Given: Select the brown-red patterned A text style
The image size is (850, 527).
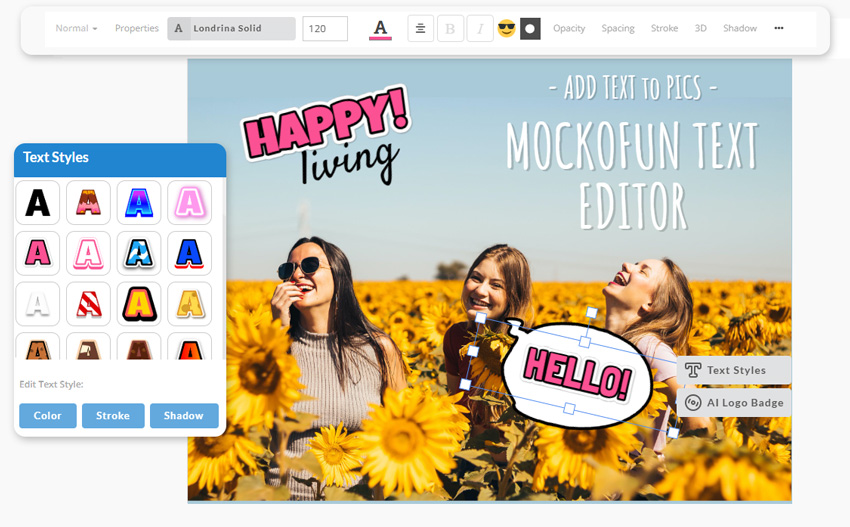Looking at the screenshot, I should pyautogui.click(x=88, y=203).
